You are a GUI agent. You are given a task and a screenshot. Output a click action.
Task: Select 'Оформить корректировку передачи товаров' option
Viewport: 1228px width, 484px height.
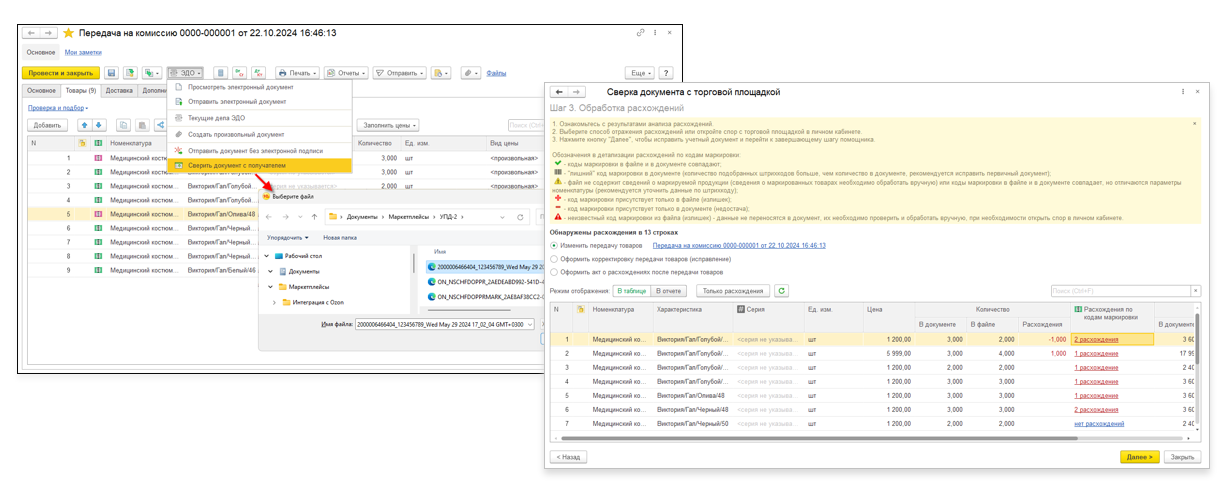pyautogui.click(x=555, y=258)
